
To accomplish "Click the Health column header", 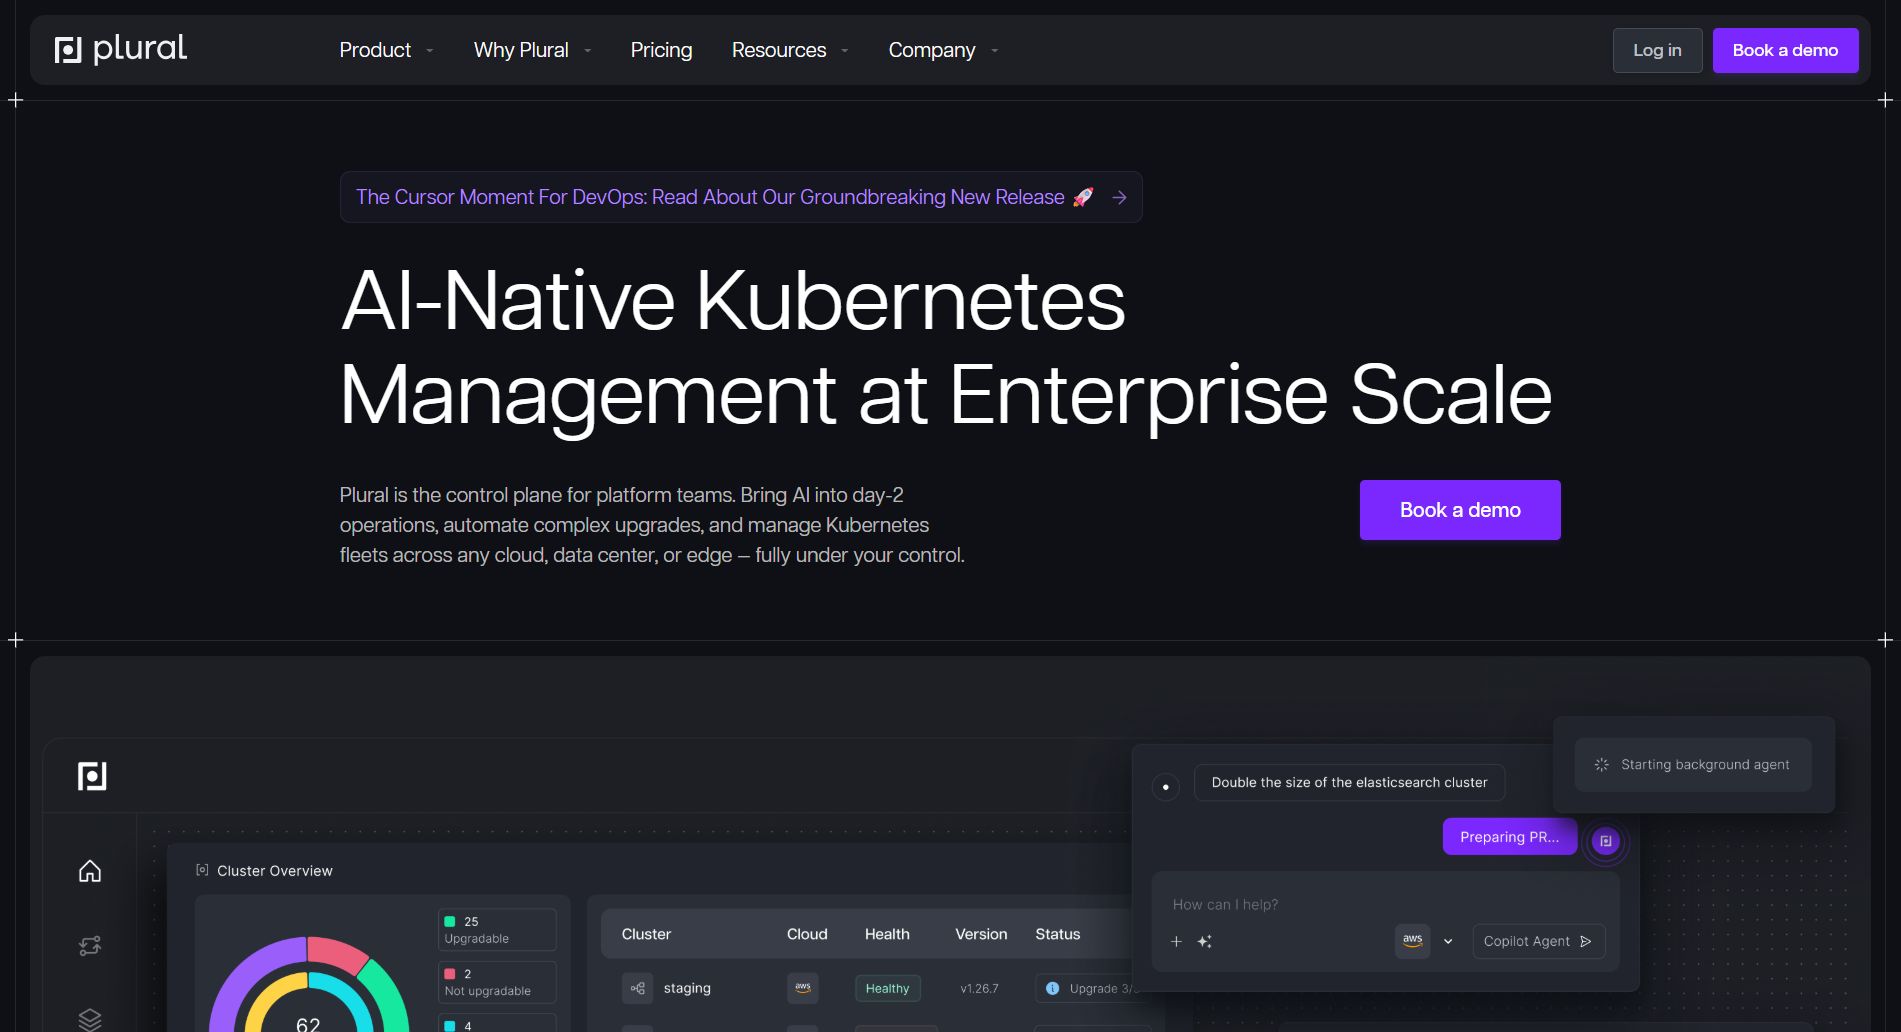I will (887, 934).
